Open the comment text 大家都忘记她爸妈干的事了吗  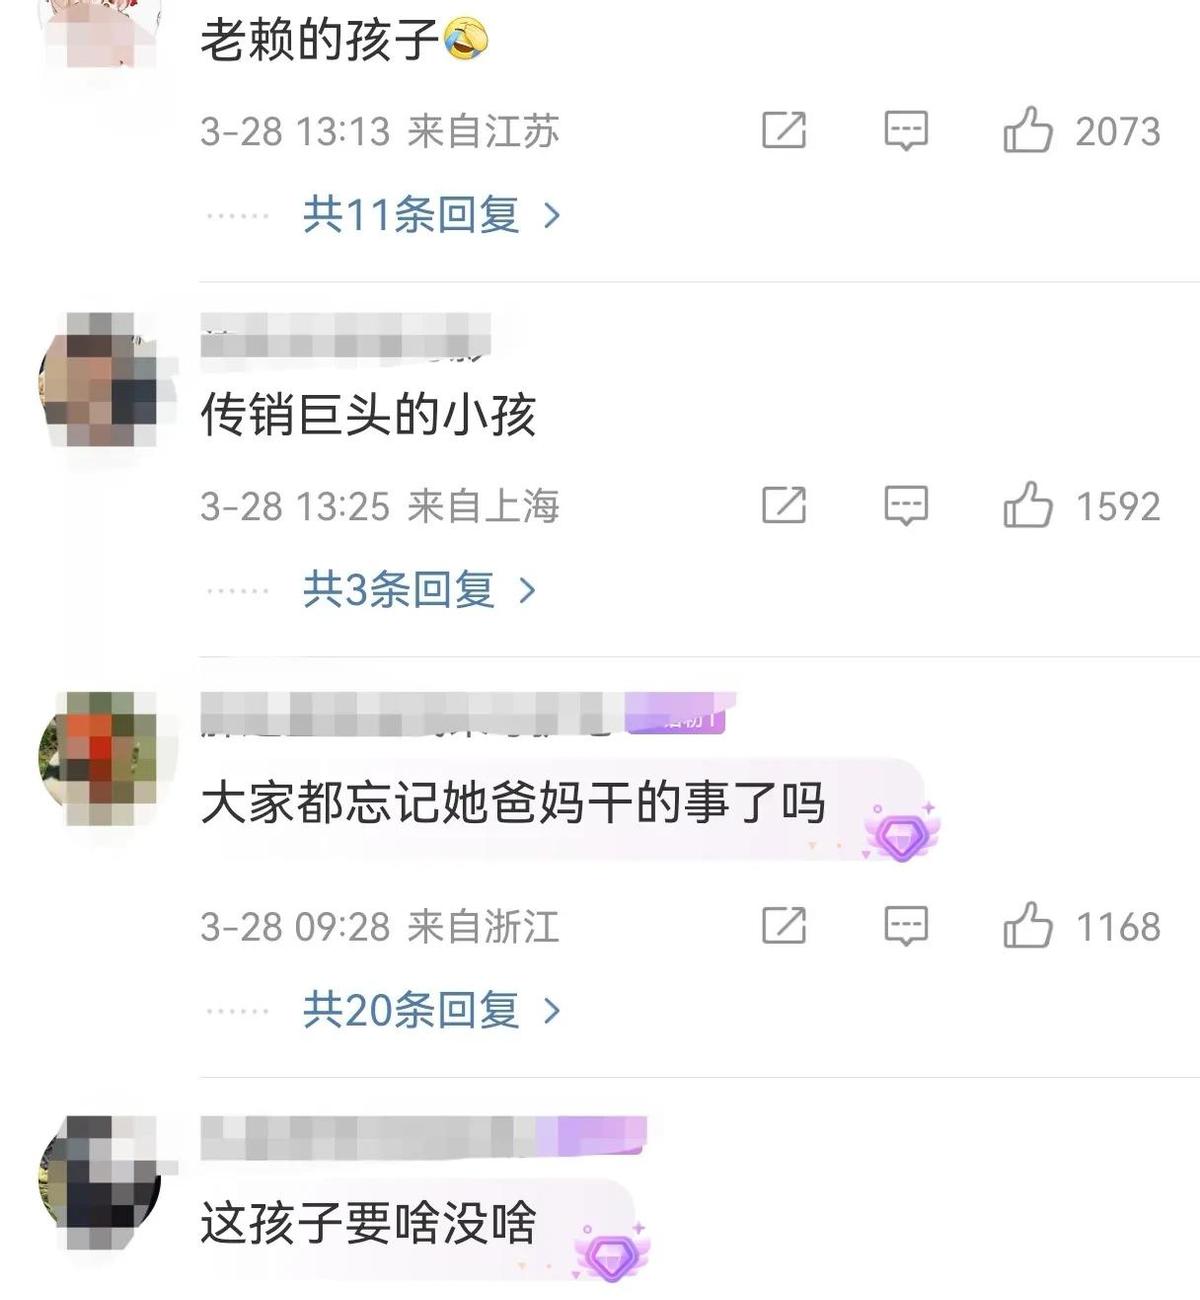click(x=513, y=803)
